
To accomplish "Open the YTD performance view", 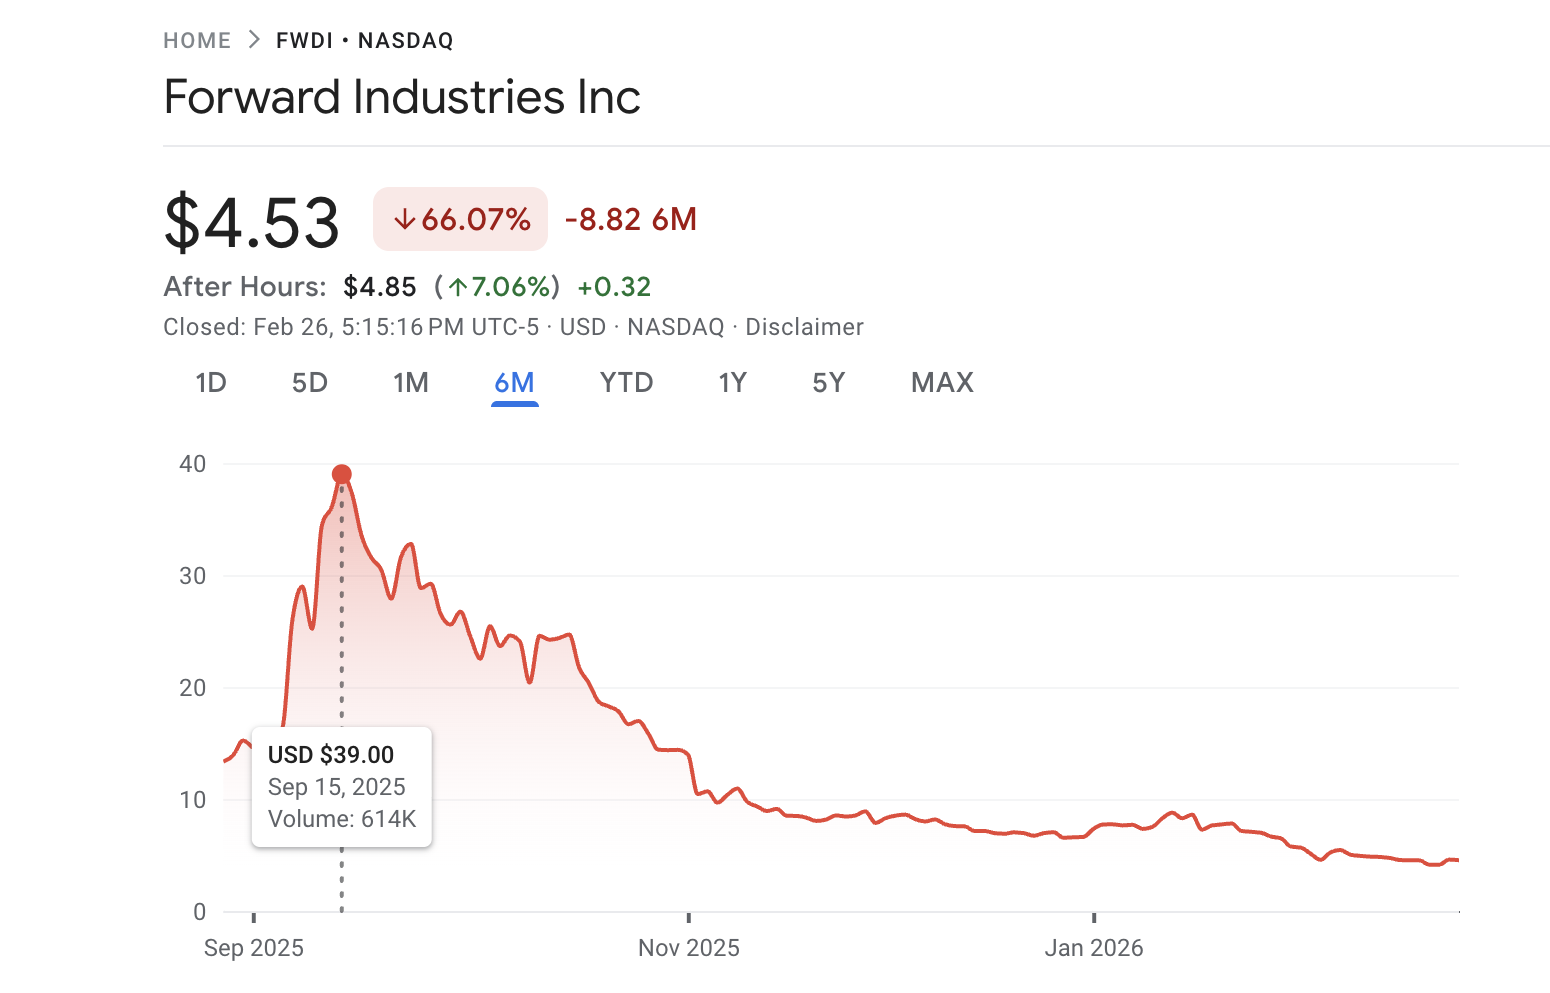I will 626,382.
